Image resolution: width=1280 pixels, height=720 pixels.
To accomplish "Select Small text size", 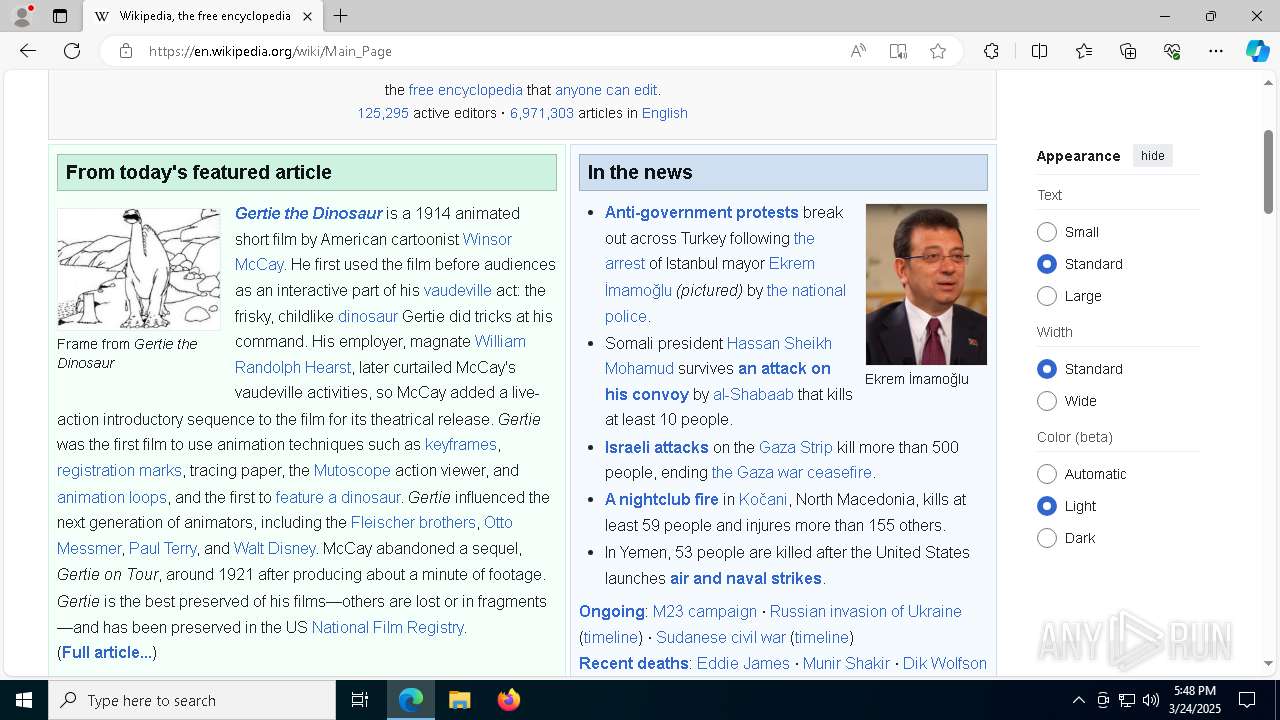I will click(x=1047, y=232).
